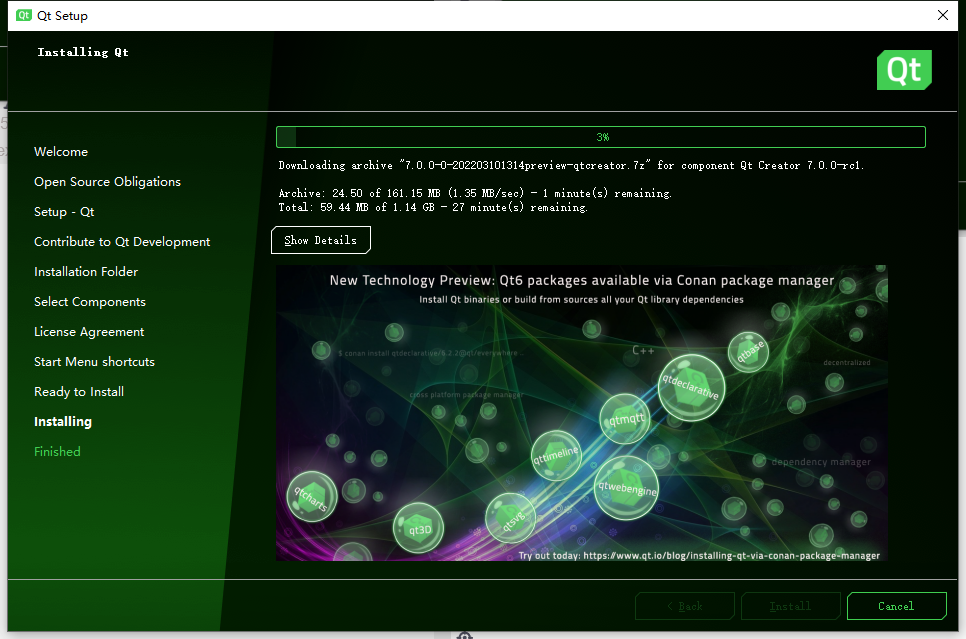
Task: Click the qtcharts package bubble
Action: [311, 495]
